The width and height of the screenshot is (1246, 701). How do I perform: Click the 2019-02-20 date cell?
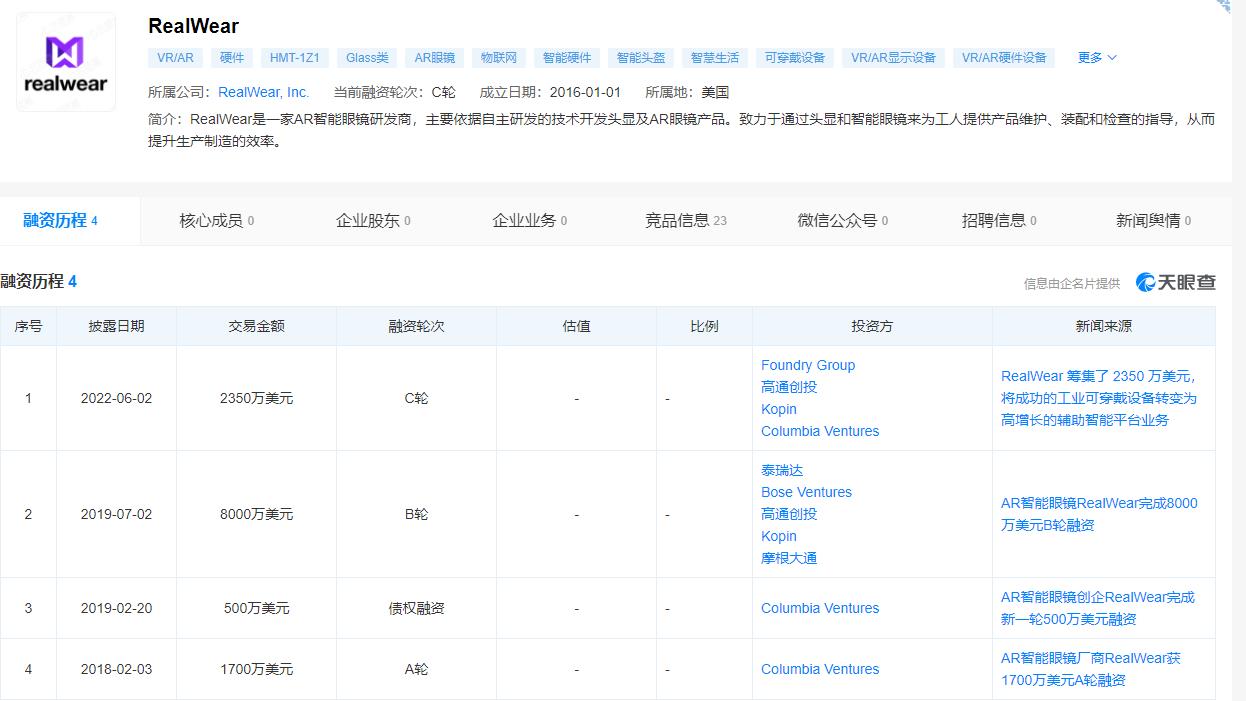116,608
